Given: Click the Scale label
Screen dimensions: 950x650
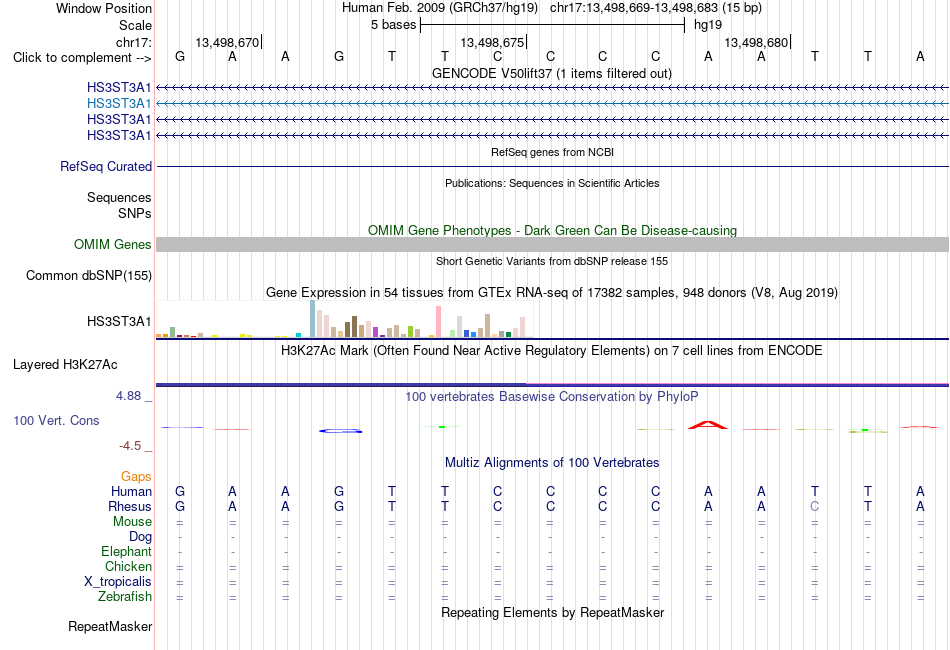Looking at the screenshot, I should pyautogui.click(x=136, y=25).
